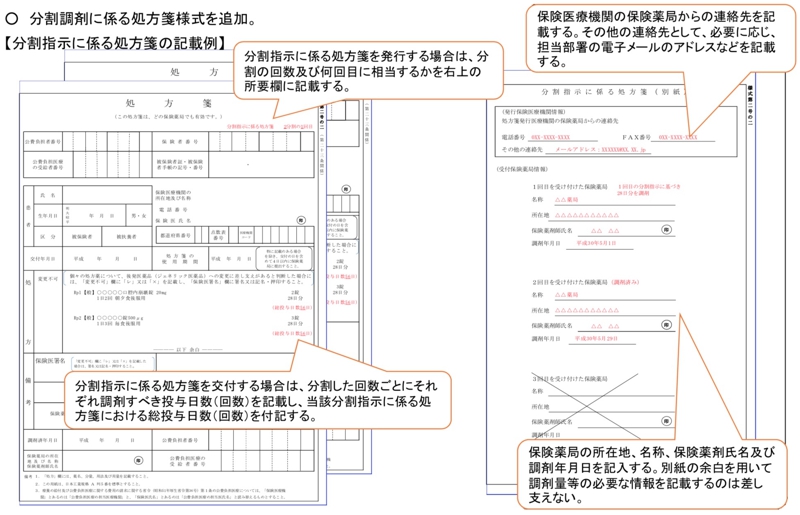
Task: Click the (受付保険薬局情報) section label
Action: pos(522,169)
